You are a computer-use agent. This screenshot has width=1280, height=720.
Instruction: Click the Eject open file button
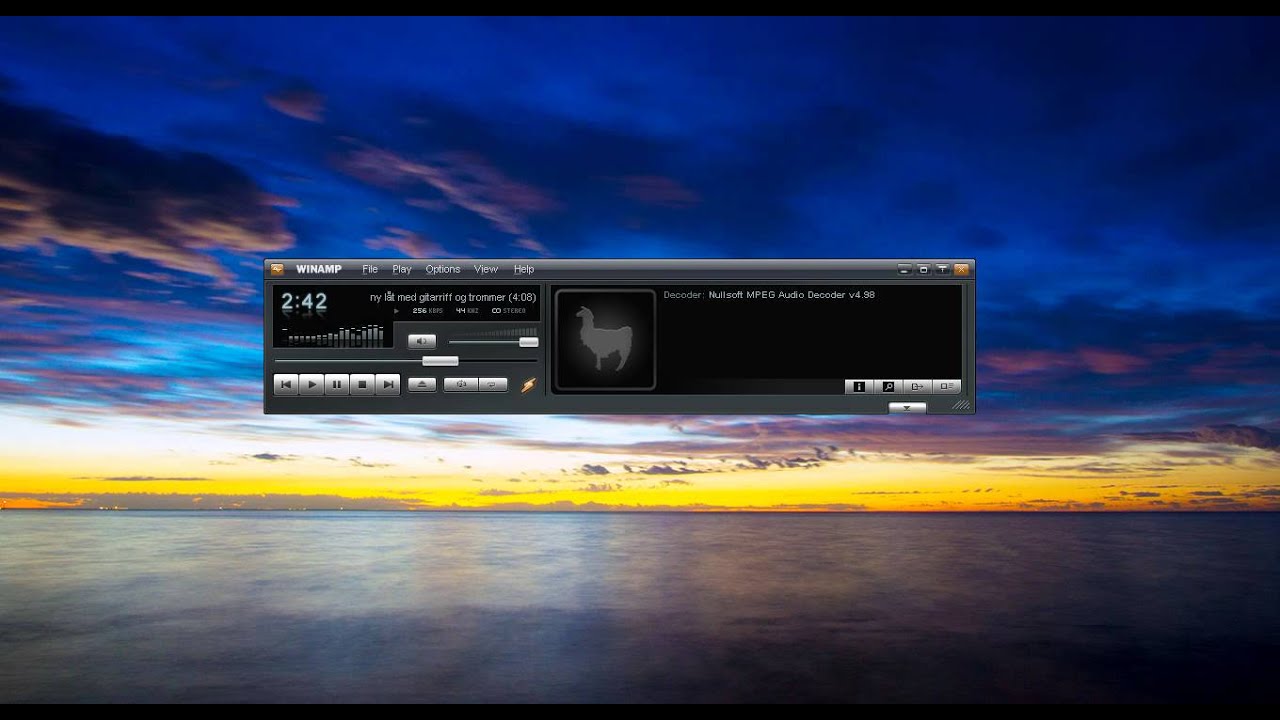(422, 384)
